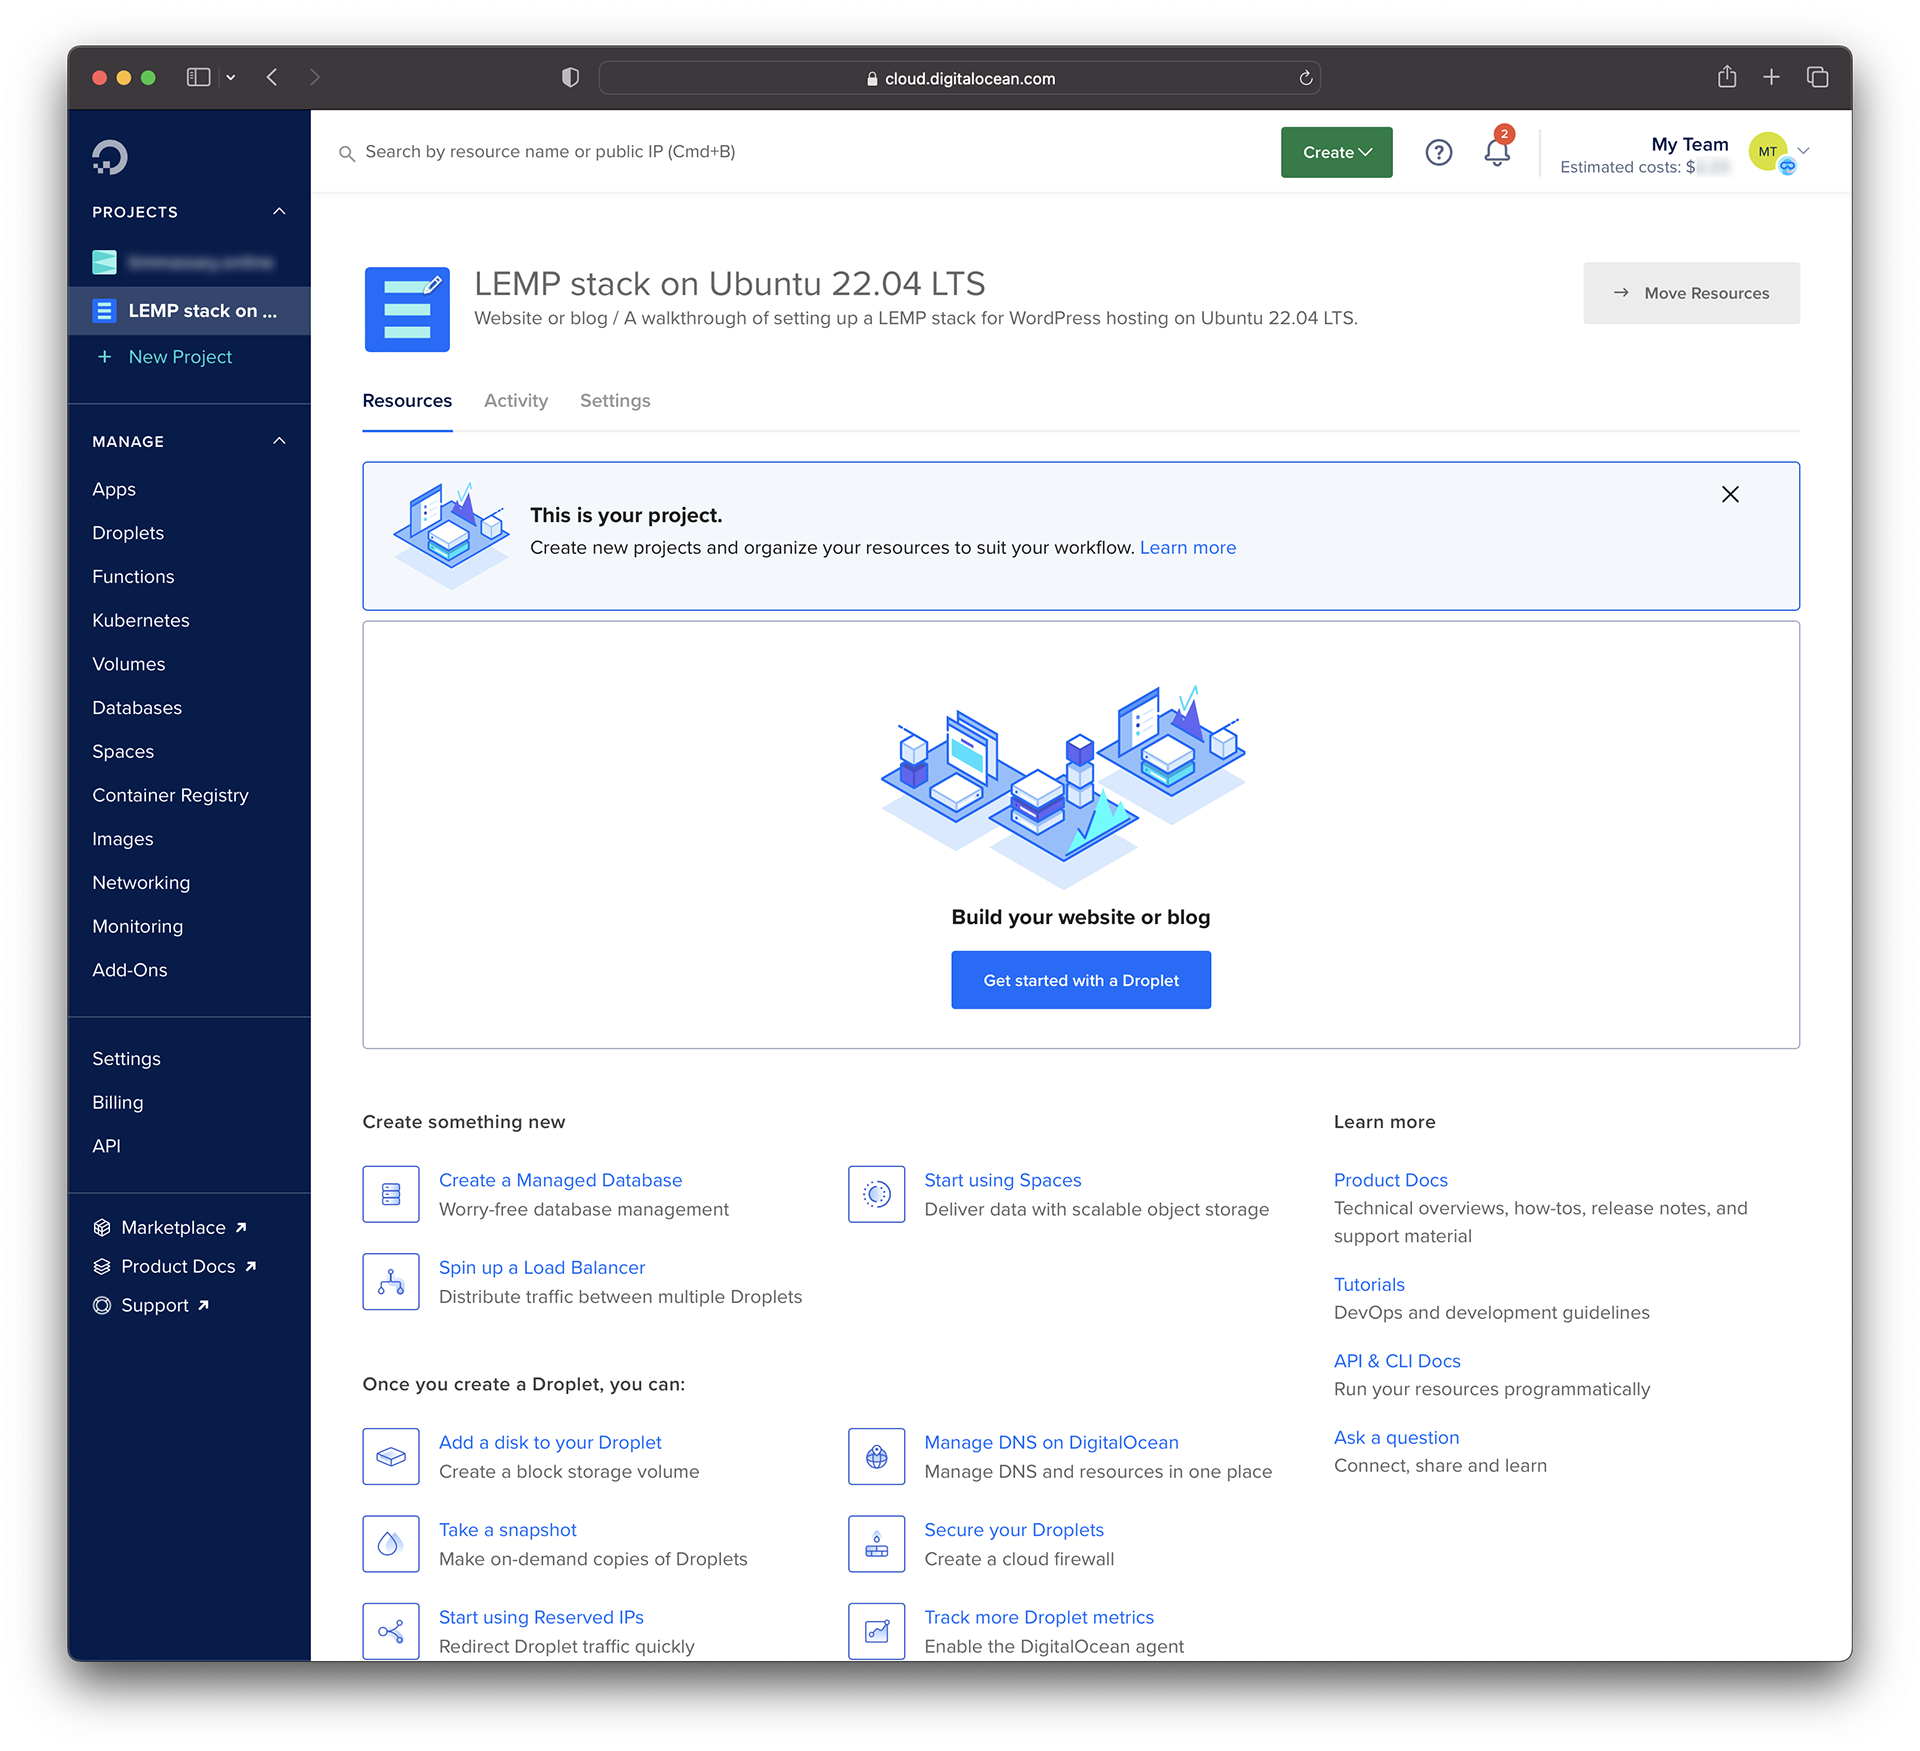Click the Marketplace icon in sidebar
1920x1751 pixels.
[102, 1227]
